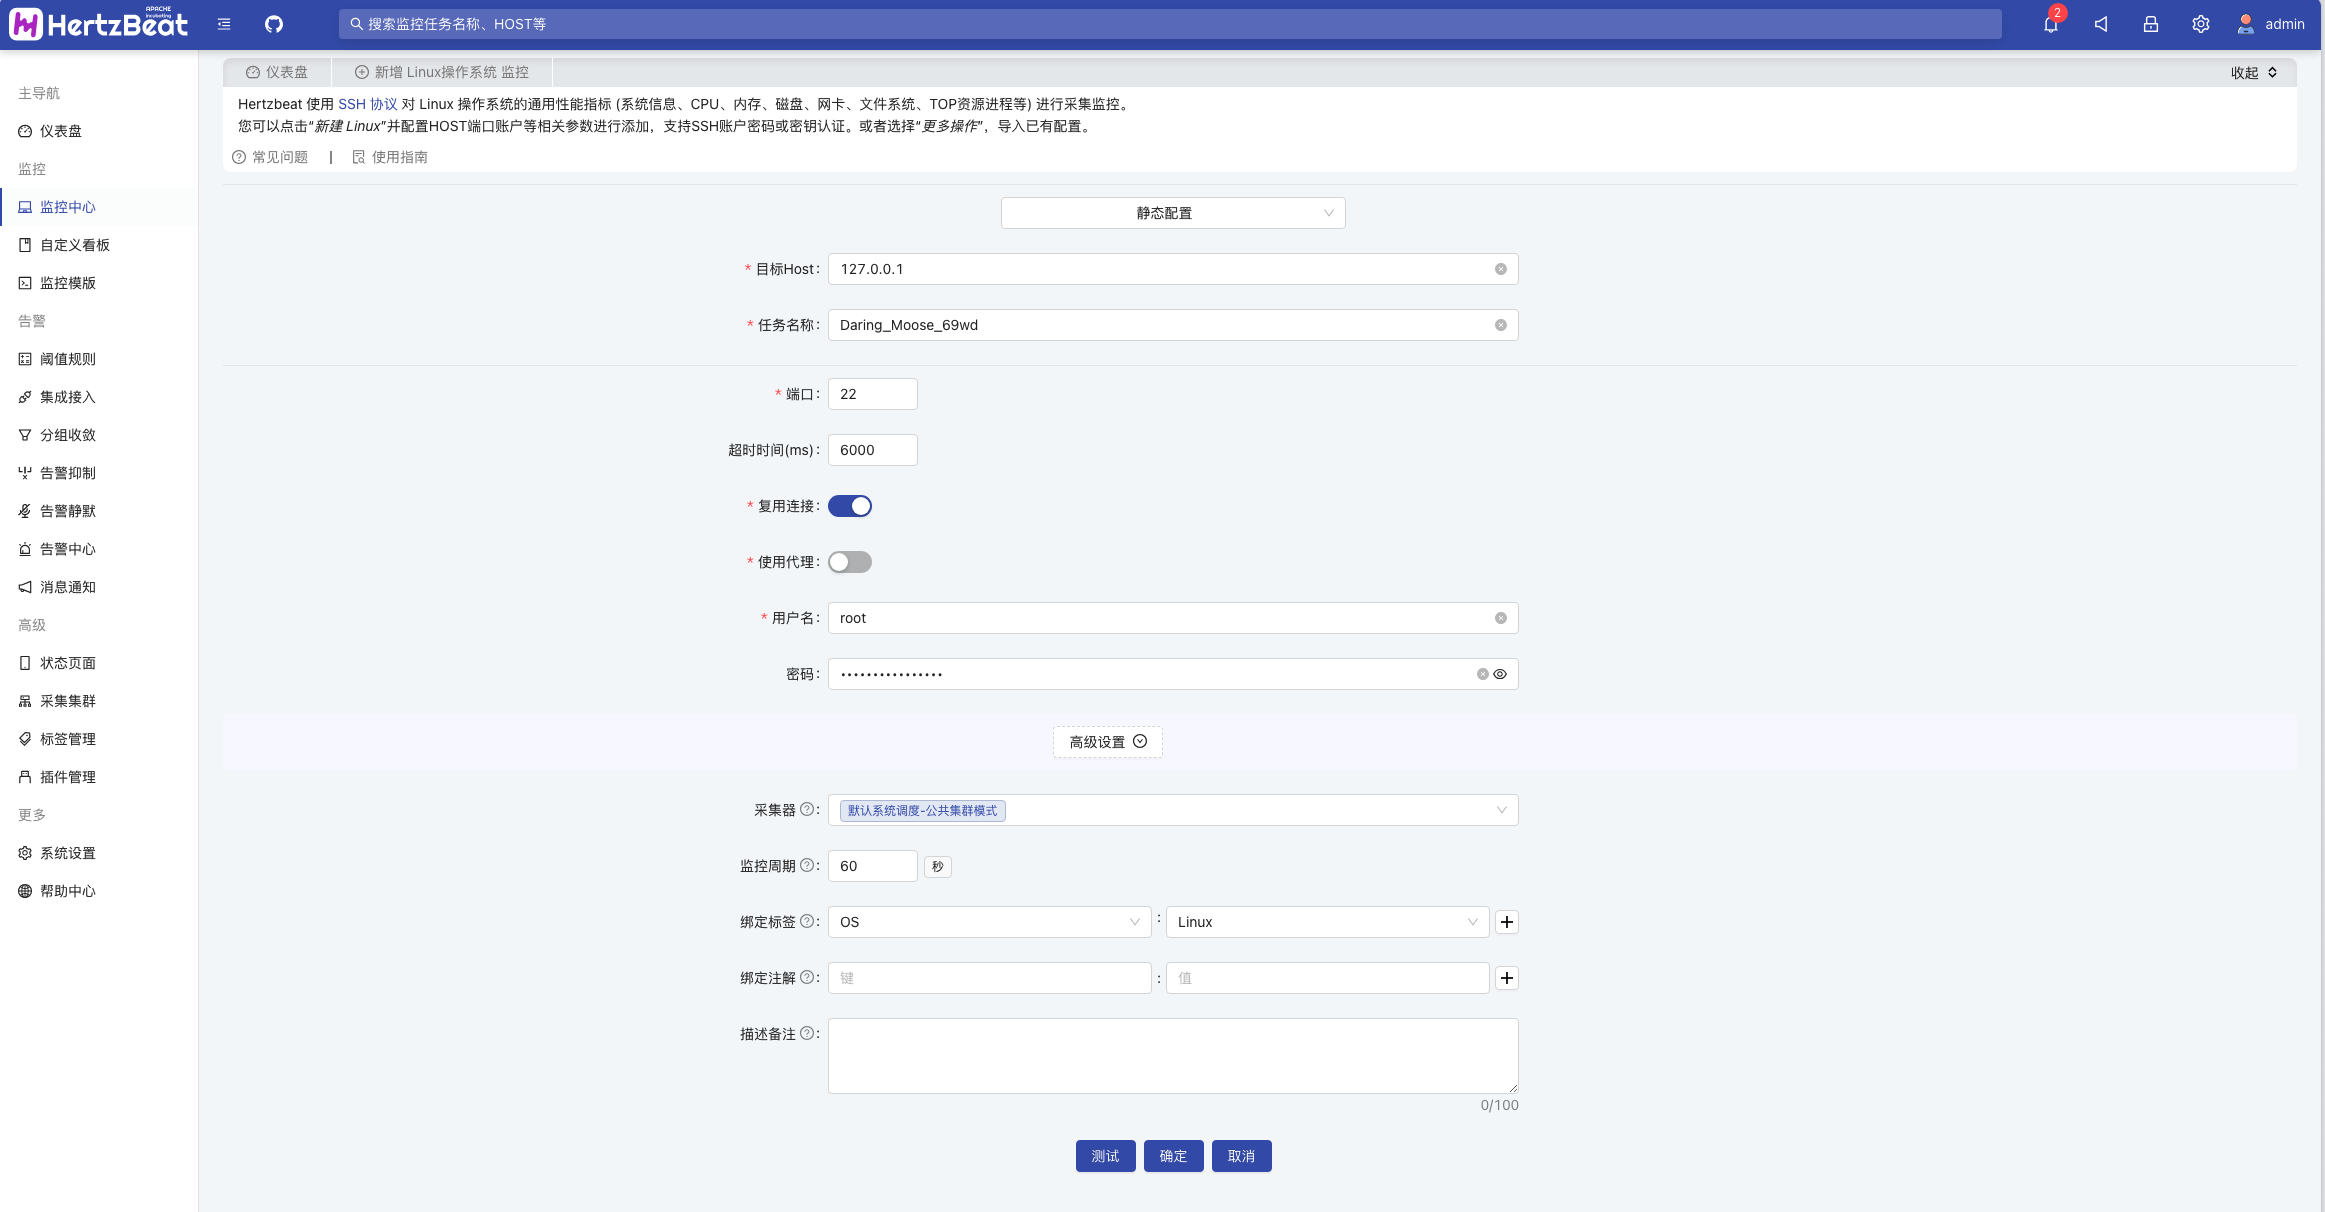Open the header settings gear icon
2325x1212 pixels.
[x=2200, y=24]
